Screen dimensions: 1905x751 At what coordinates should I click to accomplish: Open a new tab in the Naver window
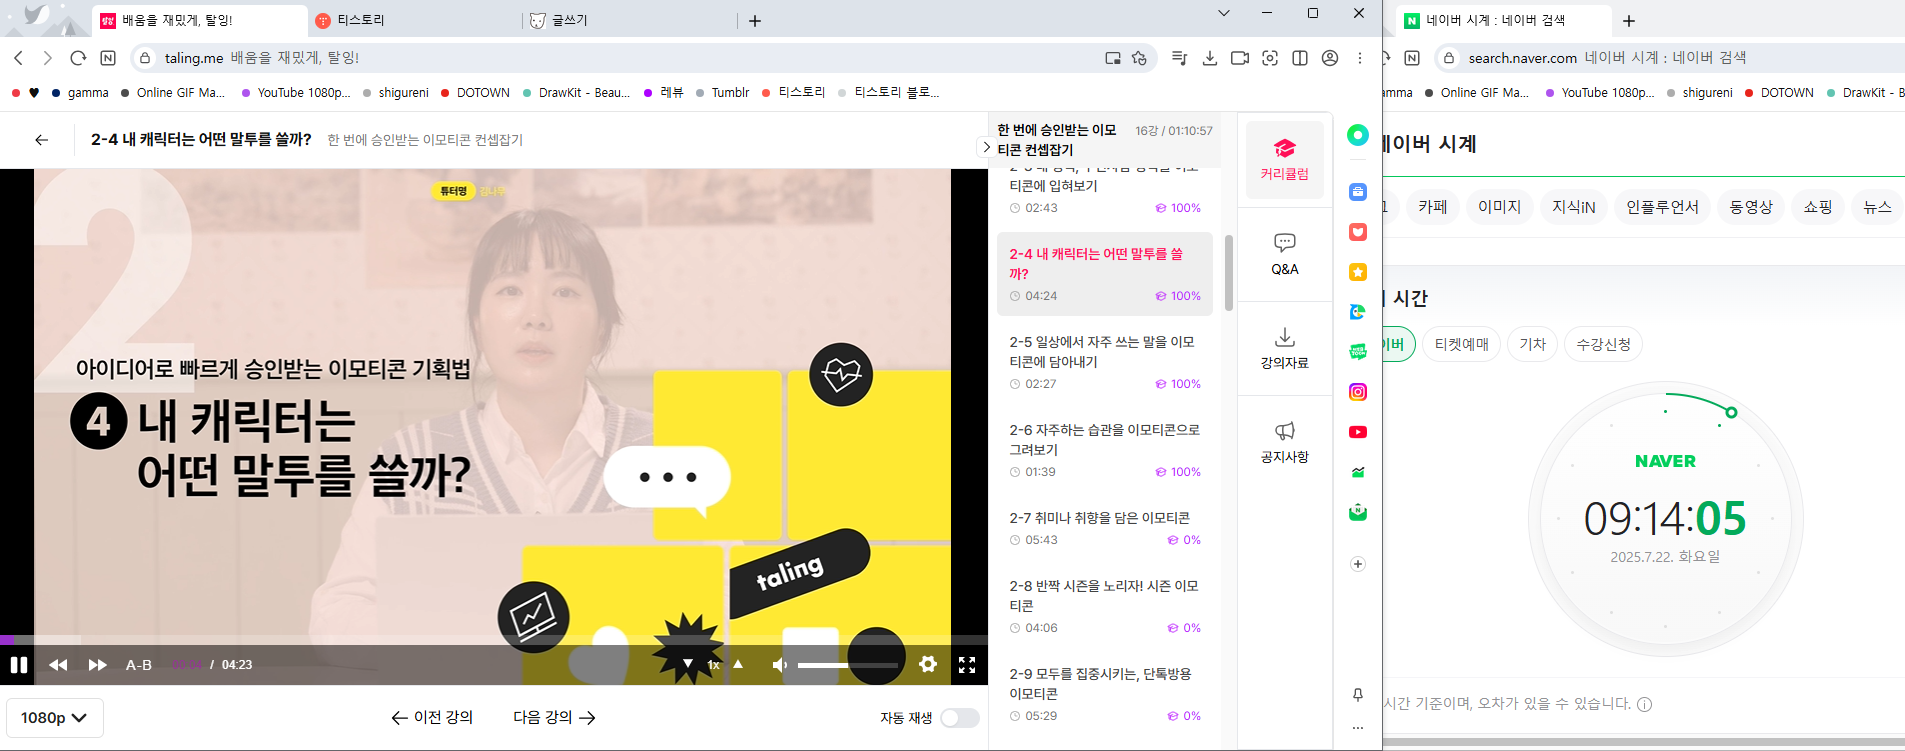[x=1629, y=20]
